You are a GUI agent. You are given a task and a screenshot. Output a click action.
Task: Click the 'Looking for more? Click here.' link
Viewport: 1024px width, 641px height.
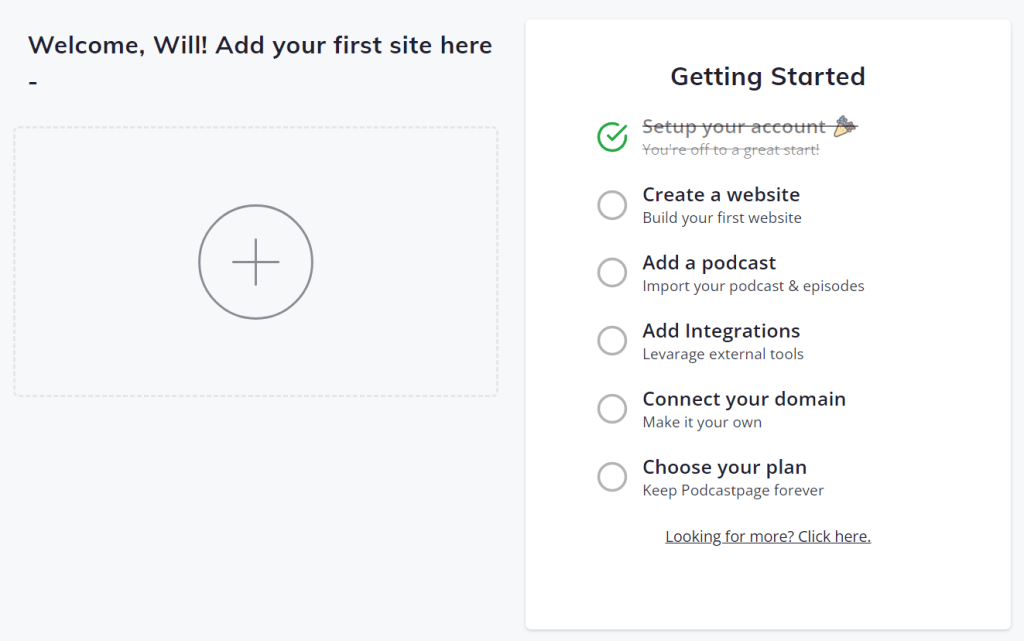point(767,535)
